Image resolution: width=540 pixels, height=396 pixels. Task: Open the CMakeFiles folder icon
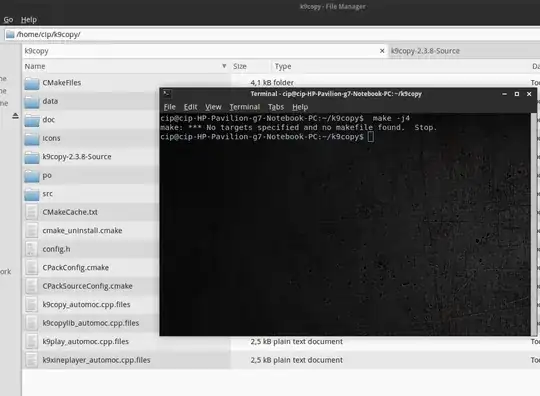click(x=32, y=83)
